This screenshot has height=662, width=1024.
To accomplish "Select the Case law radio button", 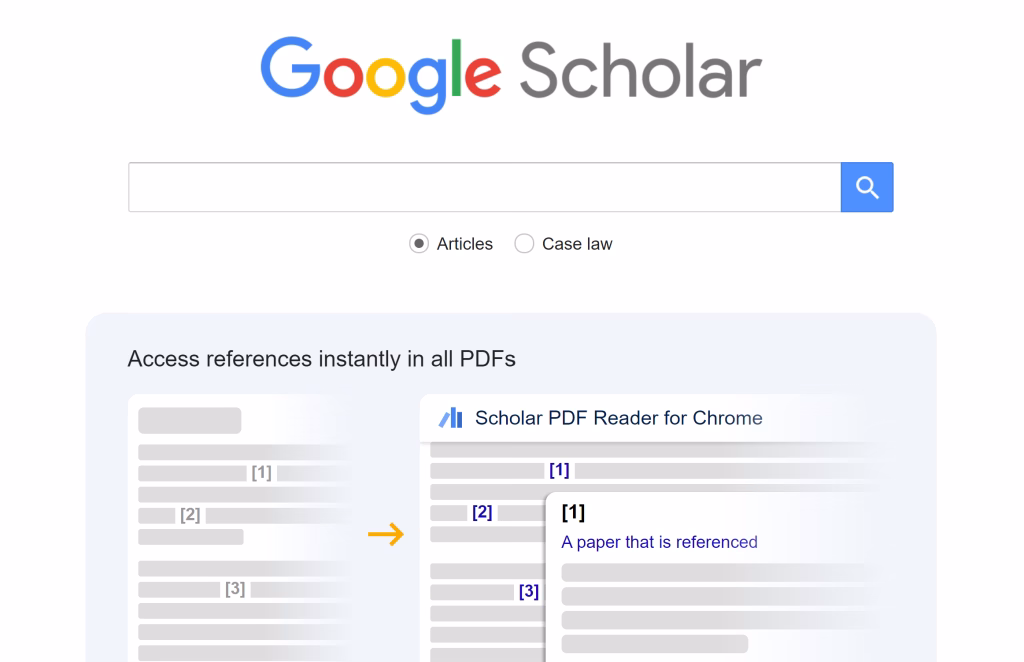I will [x=524, y=243].
